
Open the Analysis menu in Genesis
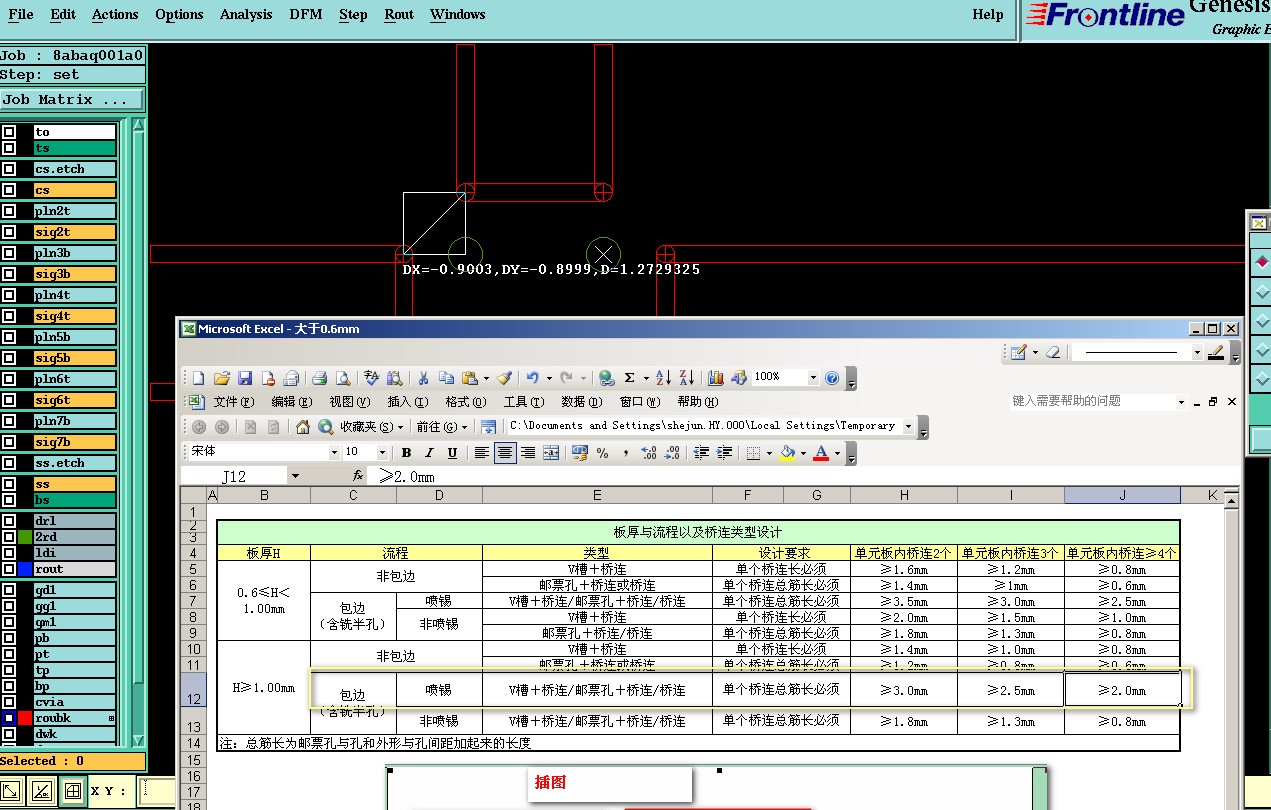pos(245,14)
